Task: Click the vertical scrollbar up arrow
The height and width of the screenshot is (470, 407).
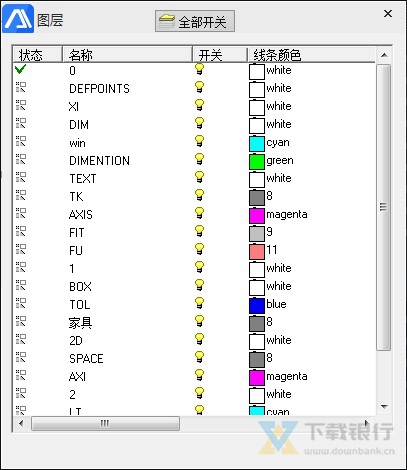Action: click(384, 55)
